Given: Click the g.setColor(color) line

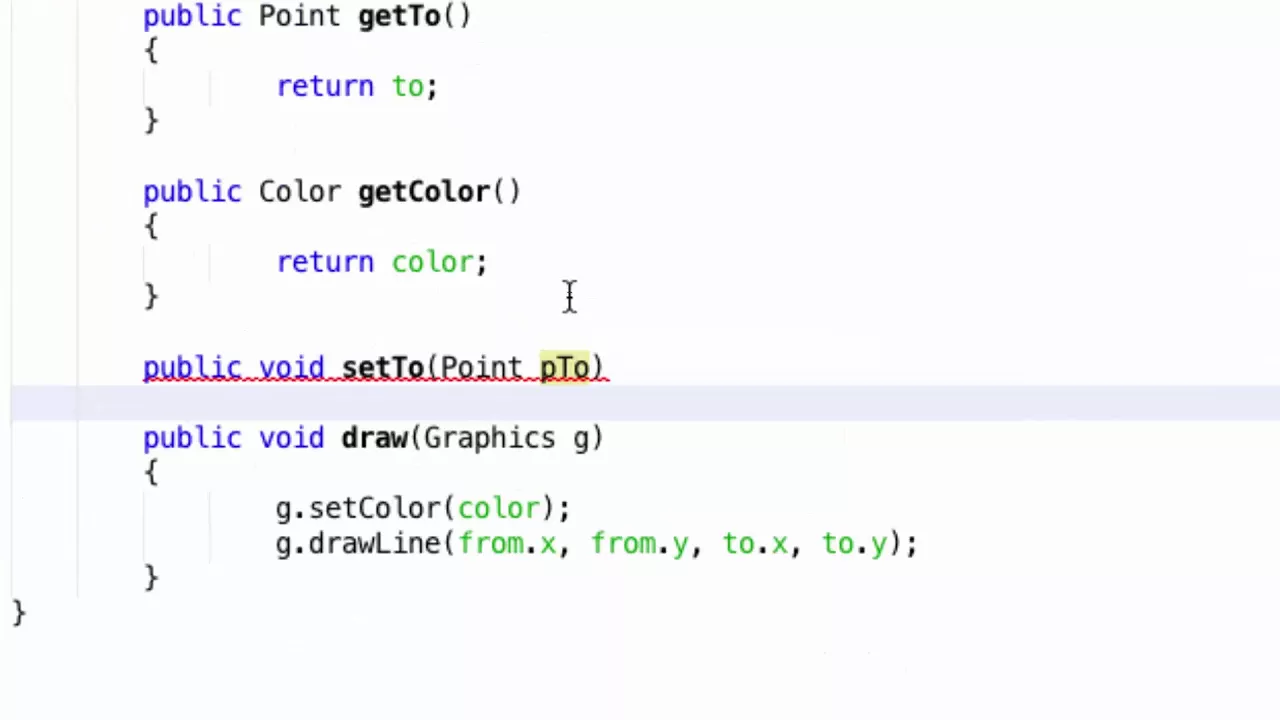Looking at the screenshot, I should (423, 508).
